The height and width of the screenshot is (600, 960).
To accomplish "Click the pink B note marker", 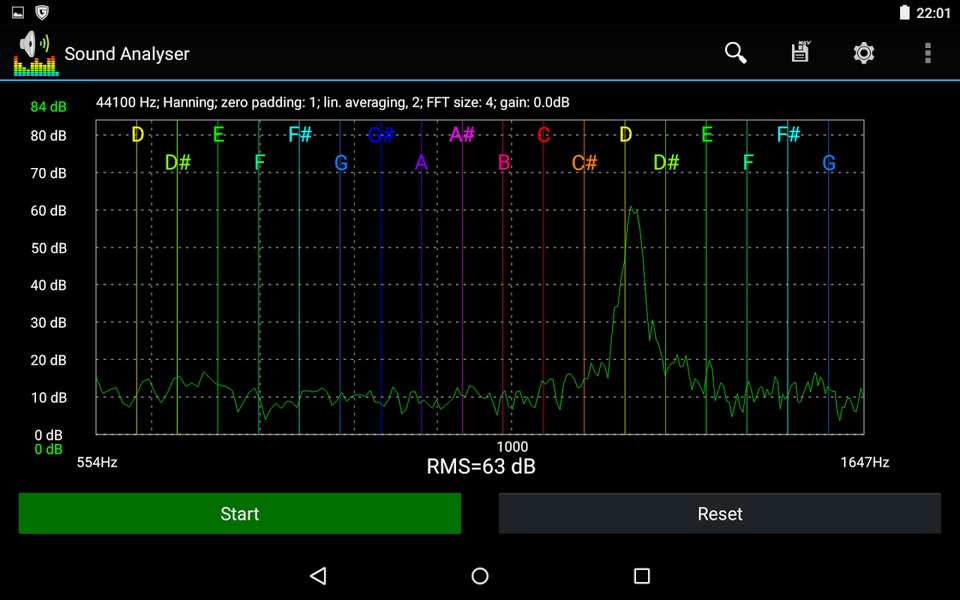I will [503, 163].
